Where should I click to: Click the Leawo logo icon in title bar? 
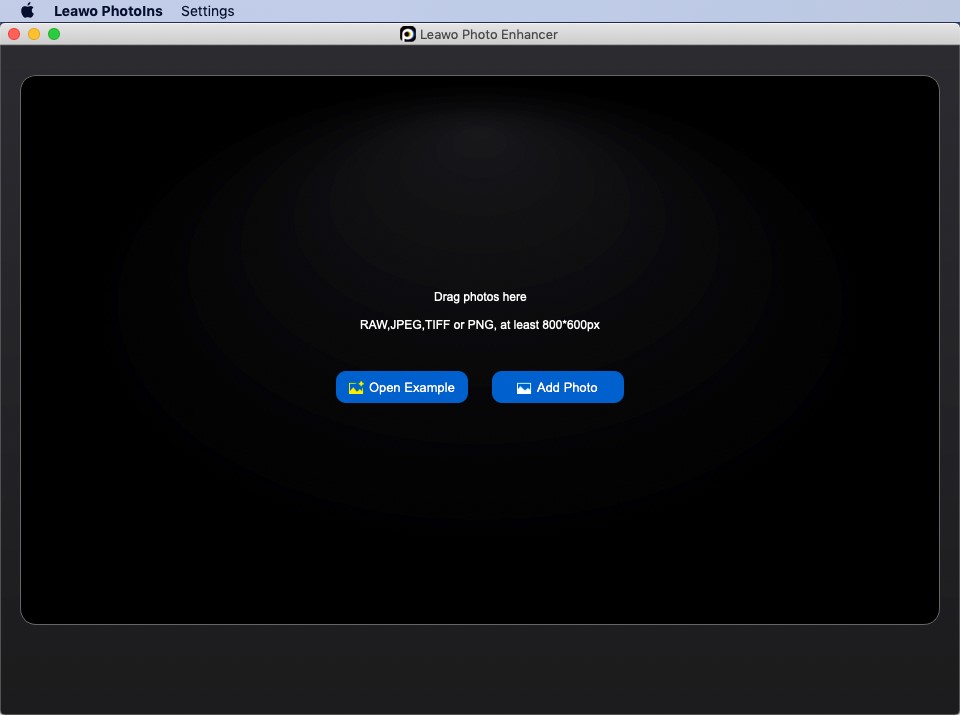pyautogui.click(x=408, y=34)
